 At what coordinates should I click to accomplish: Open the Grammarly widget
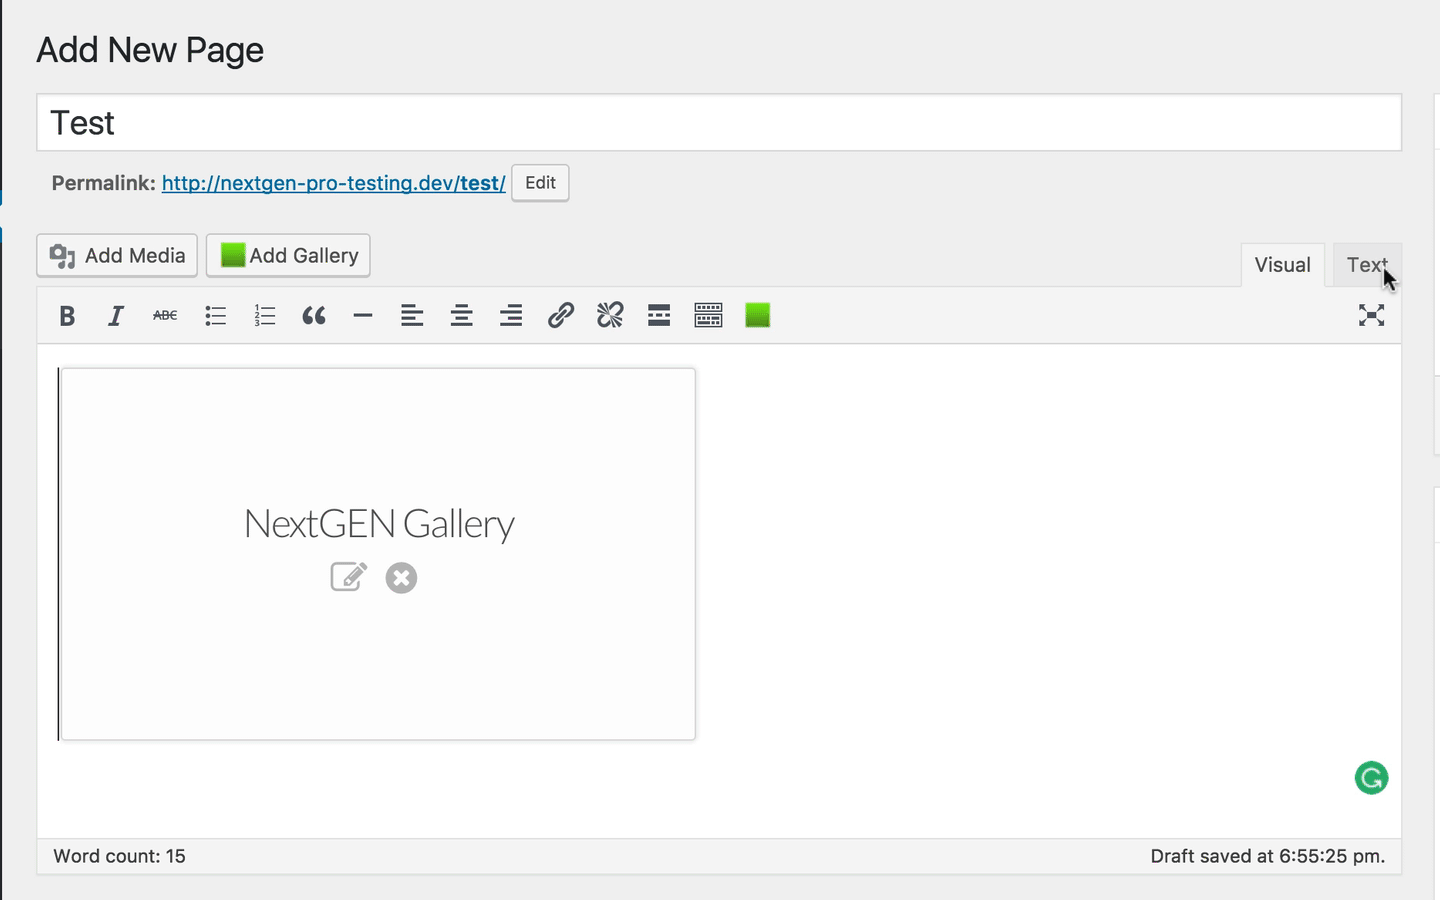coord(1371,778)
